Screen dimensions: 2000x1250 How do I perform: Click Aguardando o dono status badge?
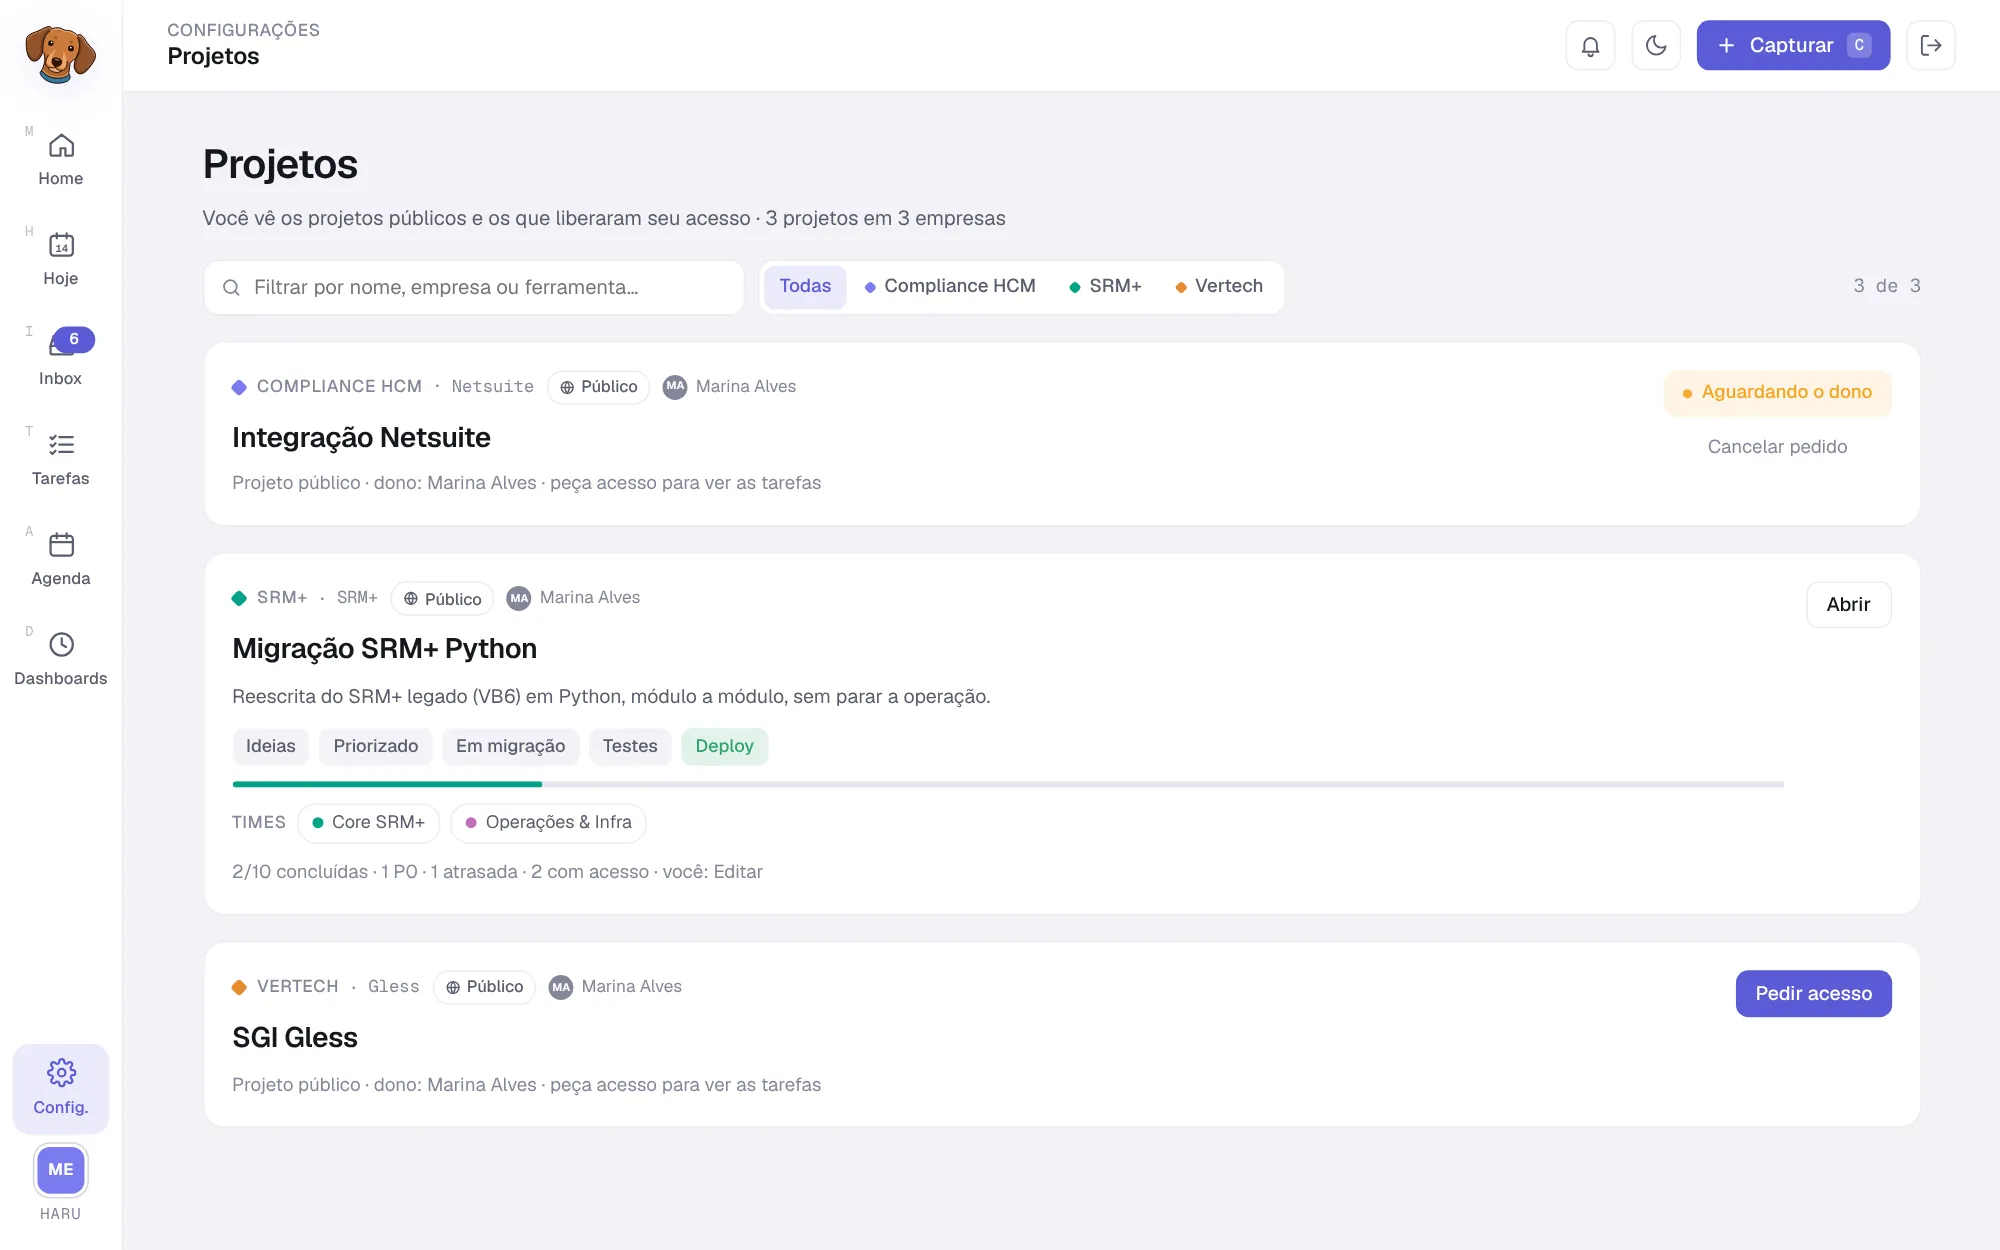pos(1777,393)
